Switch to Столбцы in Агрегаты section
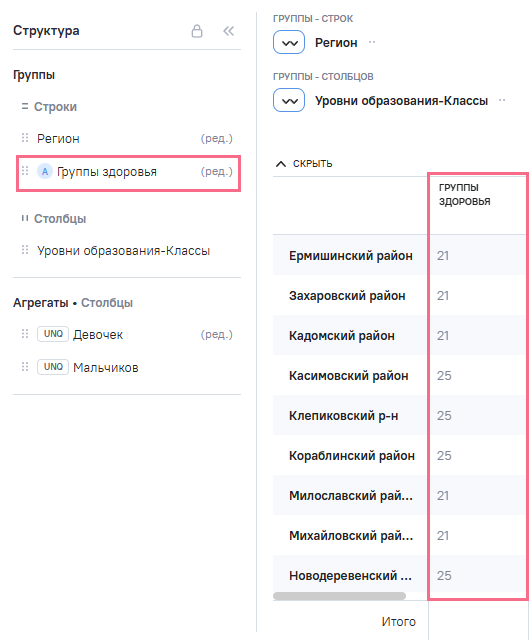The height and width of the screenshot is (640, 529). [107, 303]
